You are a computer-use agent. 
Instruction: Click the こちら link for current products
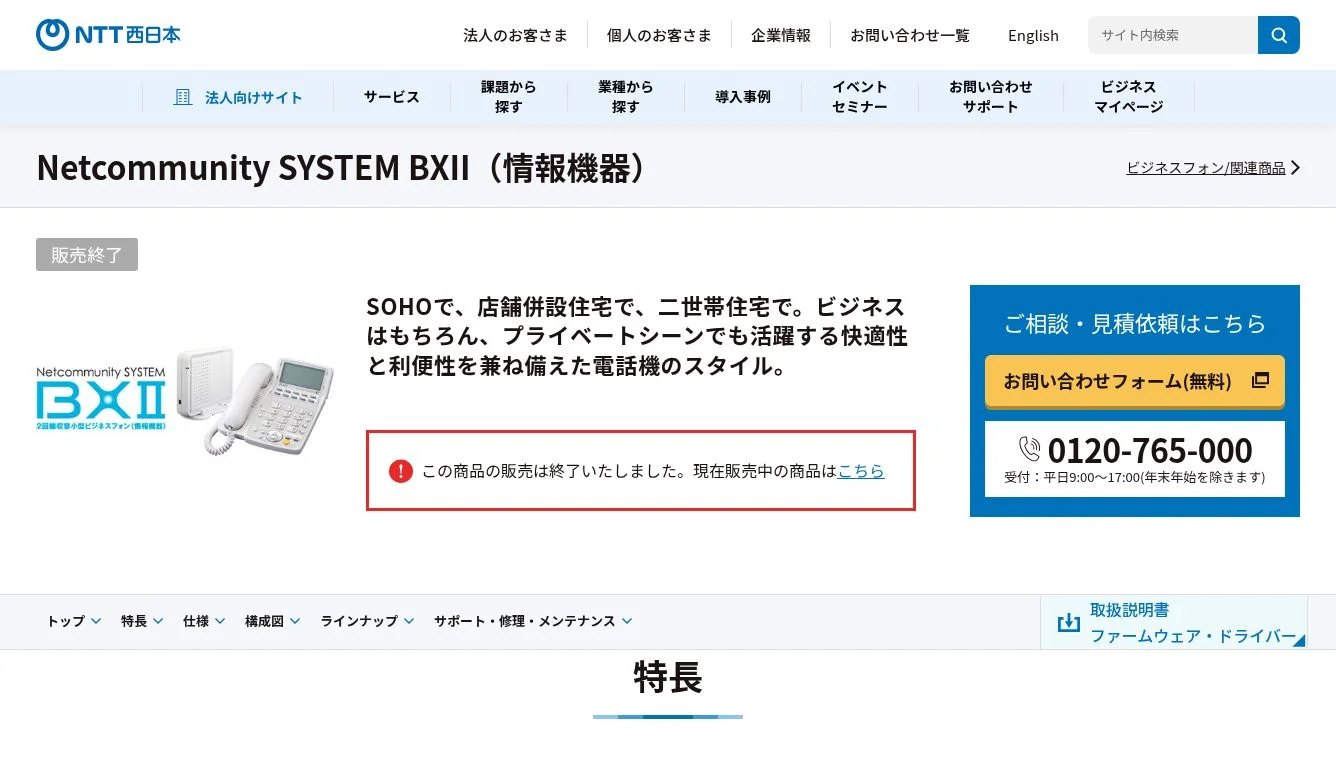coord(861,471)
